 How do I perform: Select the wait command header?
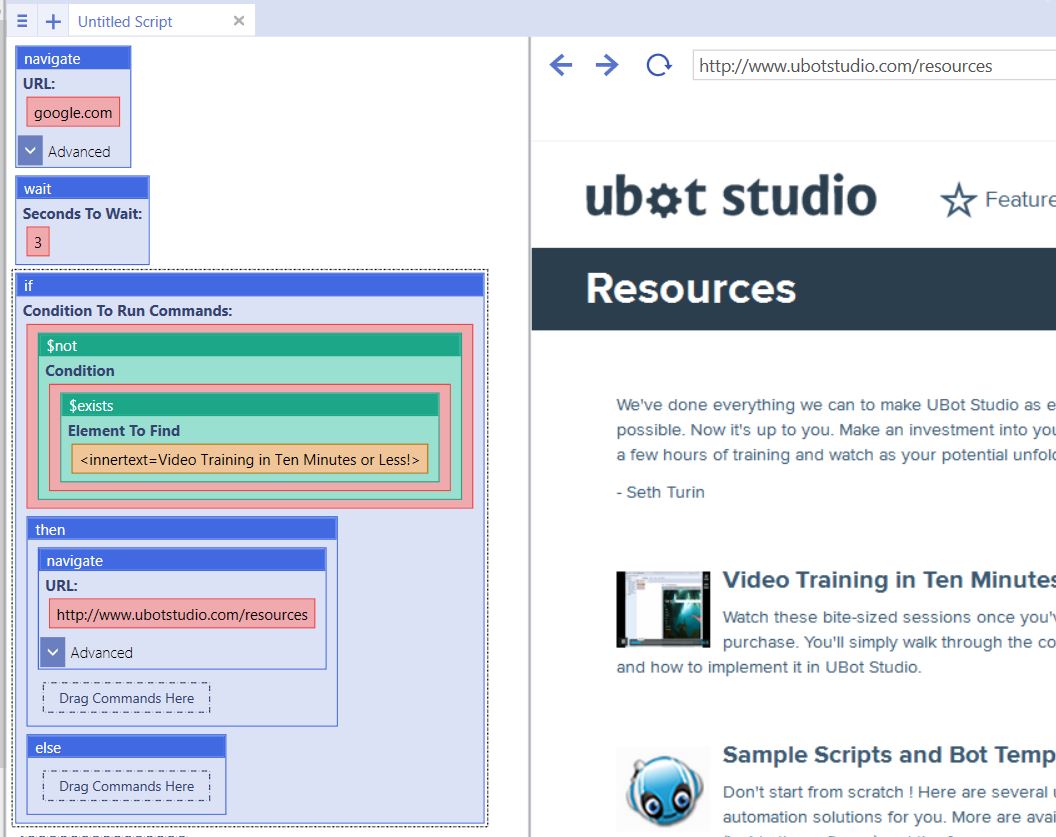click(82, 189)
